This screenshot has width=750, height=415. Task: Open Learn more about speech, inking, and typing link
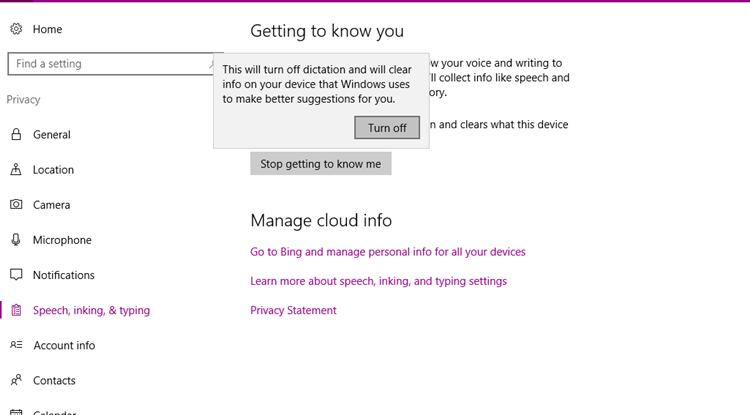click(378, 281)
